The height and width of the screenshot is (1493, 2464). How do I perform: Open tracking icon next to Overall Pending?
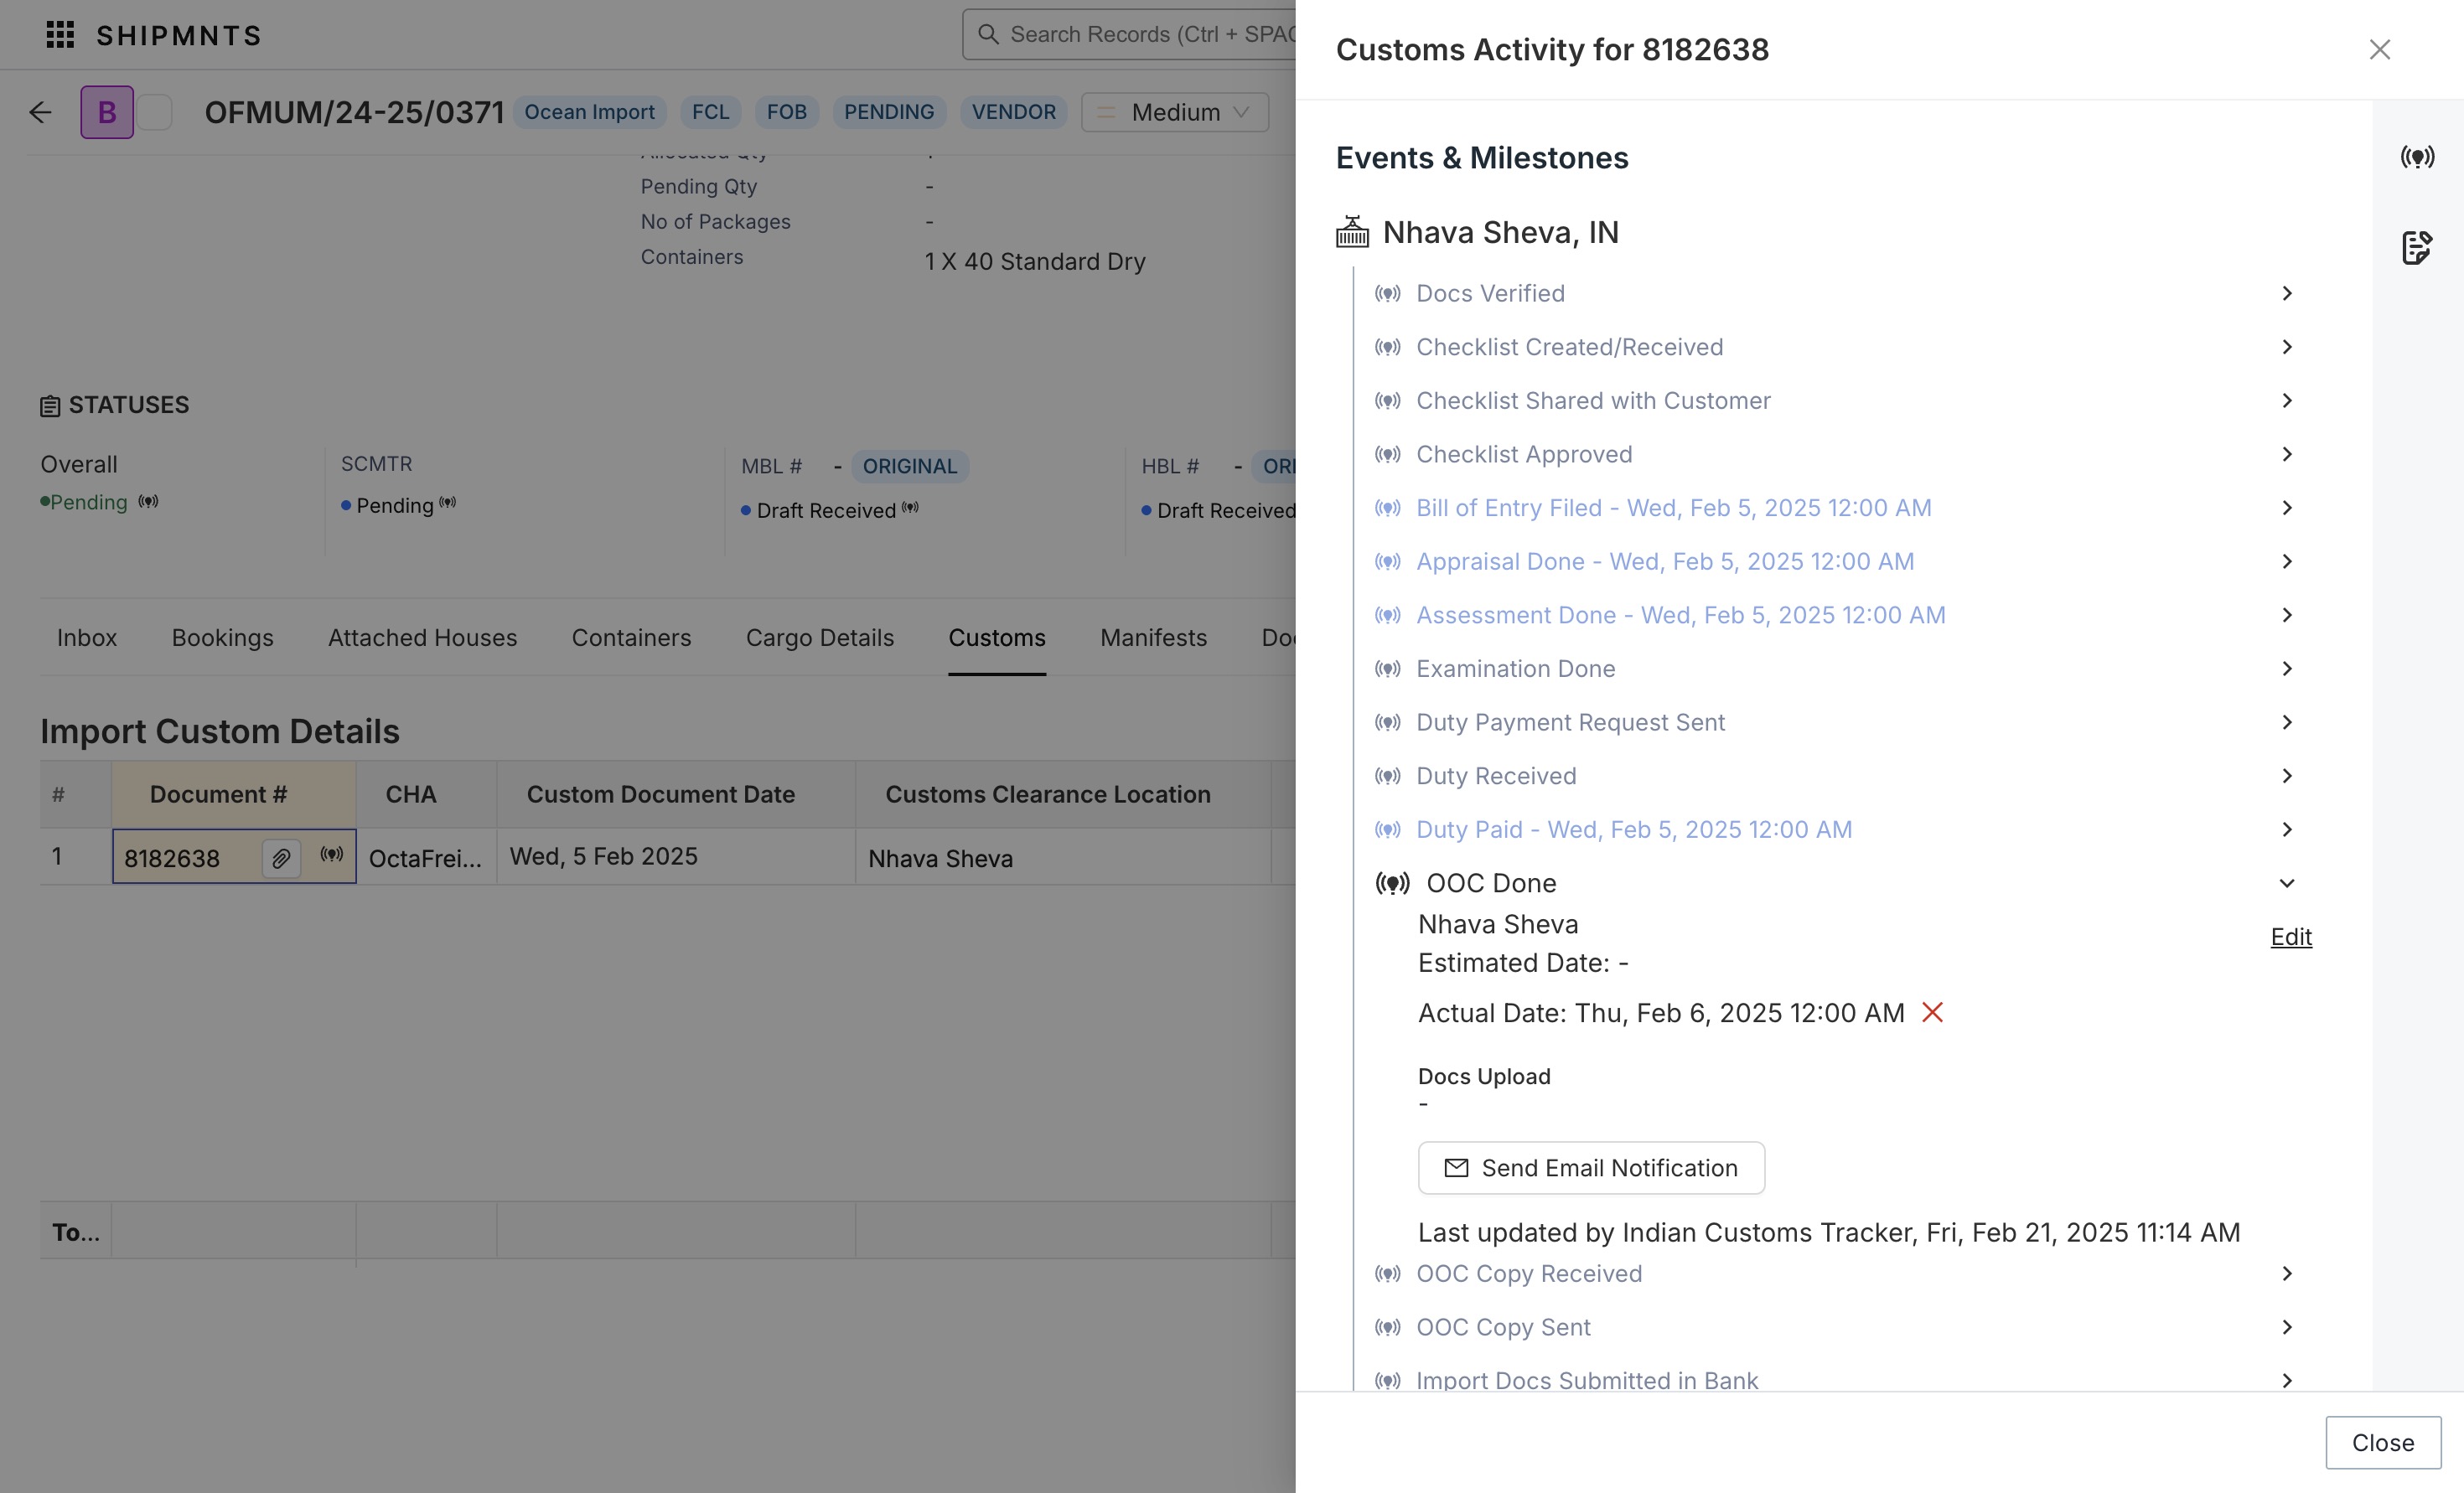(x=148, y=501)
